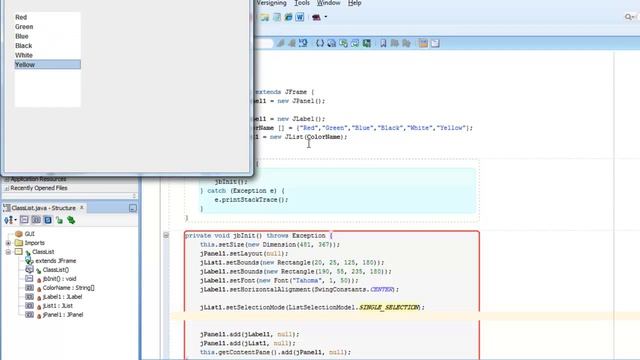Click the first greyed flag icon after the bookmark
The width and height of the screenshot is (640, 360).
point(395,43)
